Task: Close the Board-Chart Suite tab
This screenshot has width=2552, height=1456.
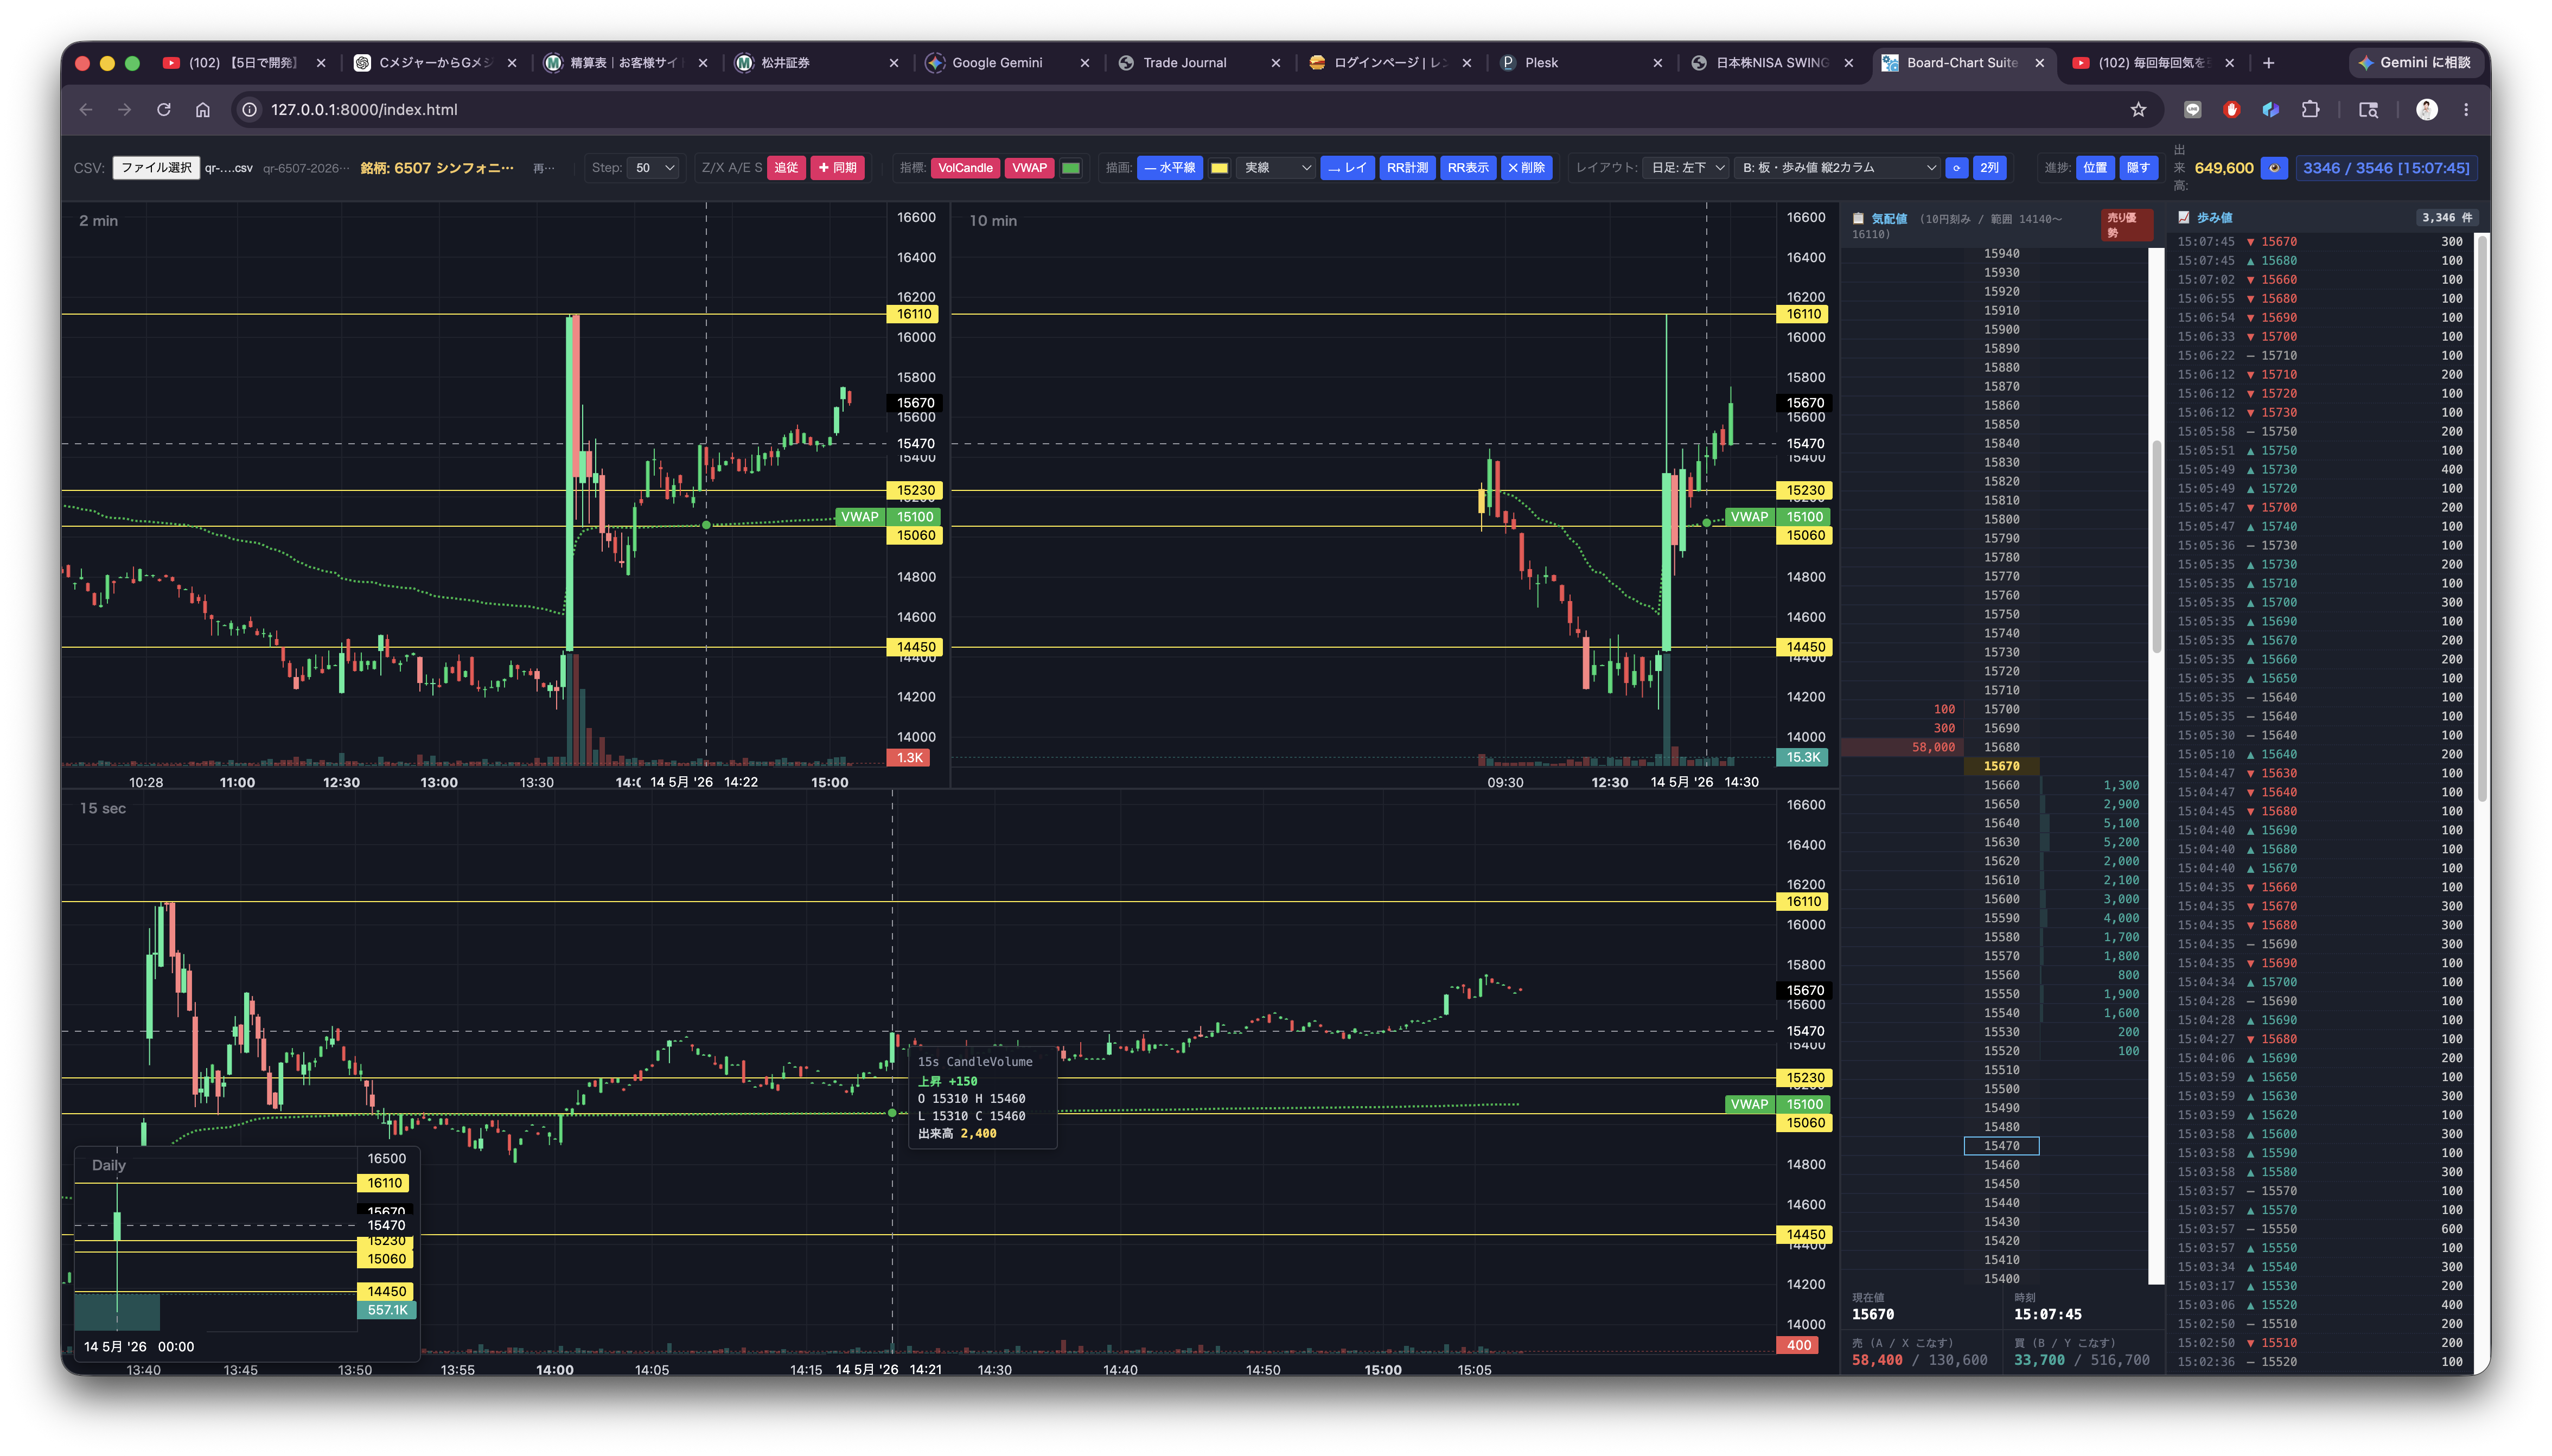Action: [x=2040, y=63]
